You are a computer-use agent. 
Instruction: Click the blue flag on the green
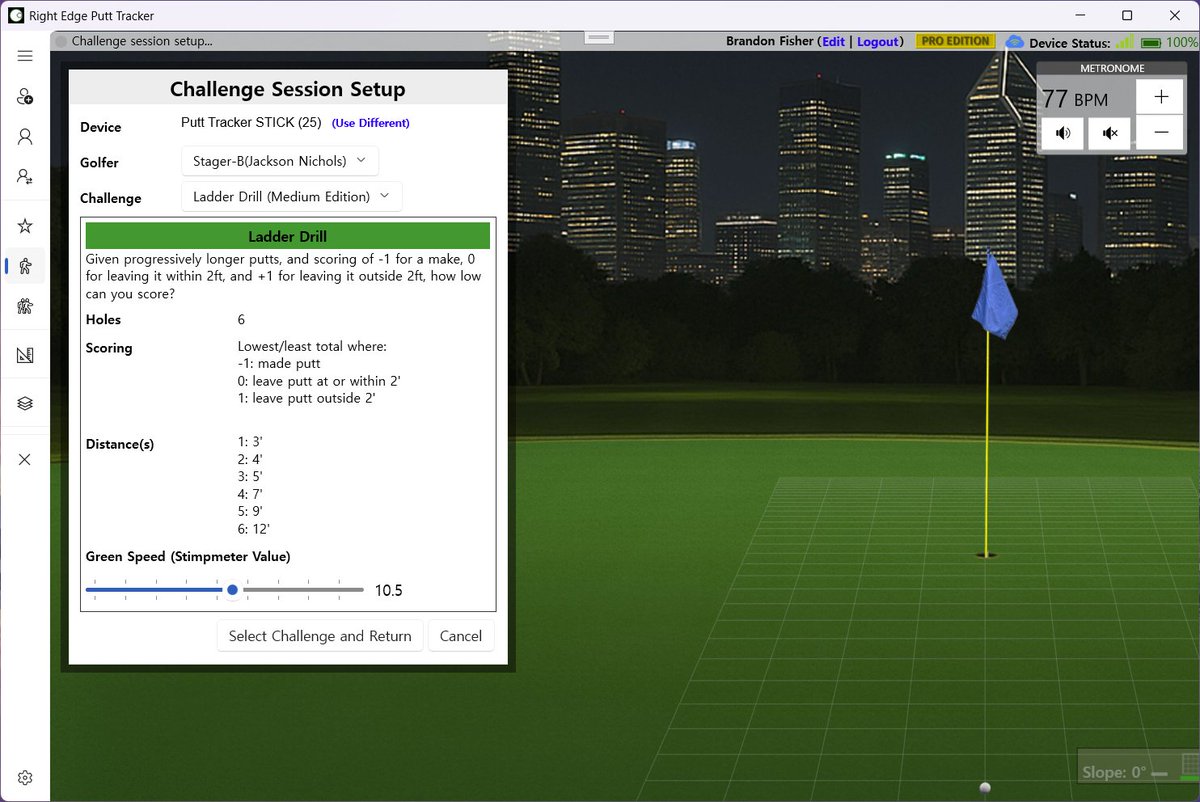pyautogui.click(x=993, y=295)
